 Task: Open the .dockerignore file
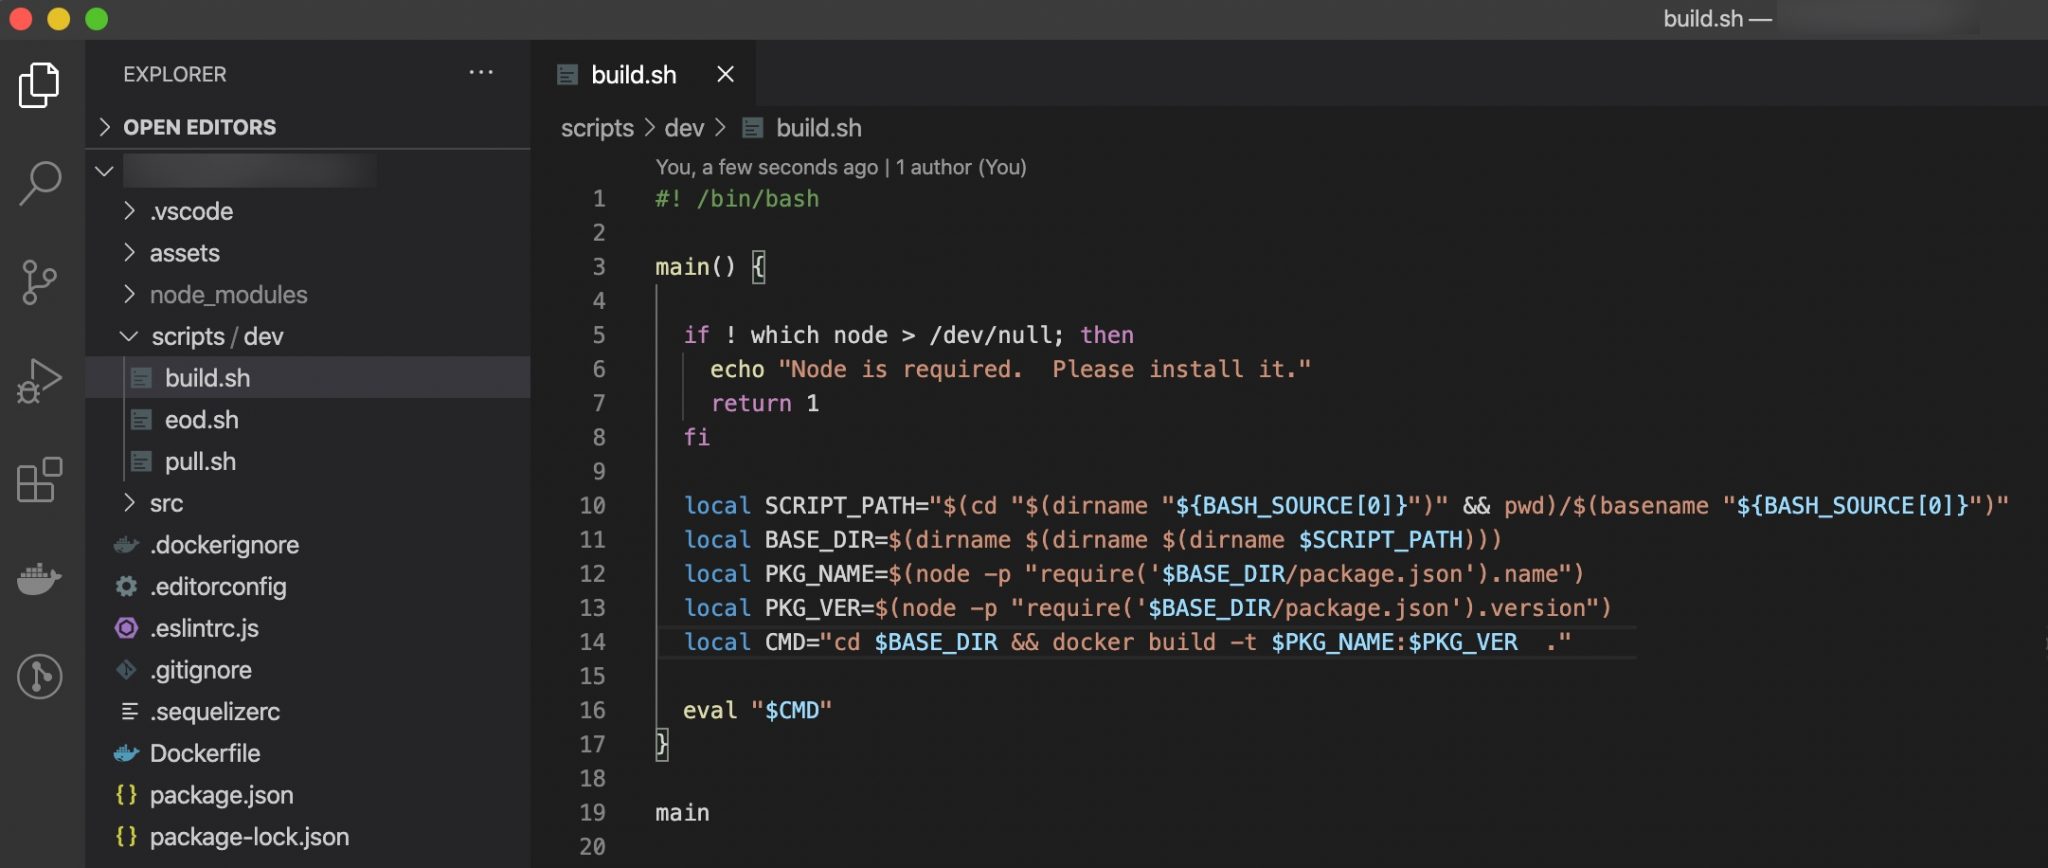tap(308, 545)
